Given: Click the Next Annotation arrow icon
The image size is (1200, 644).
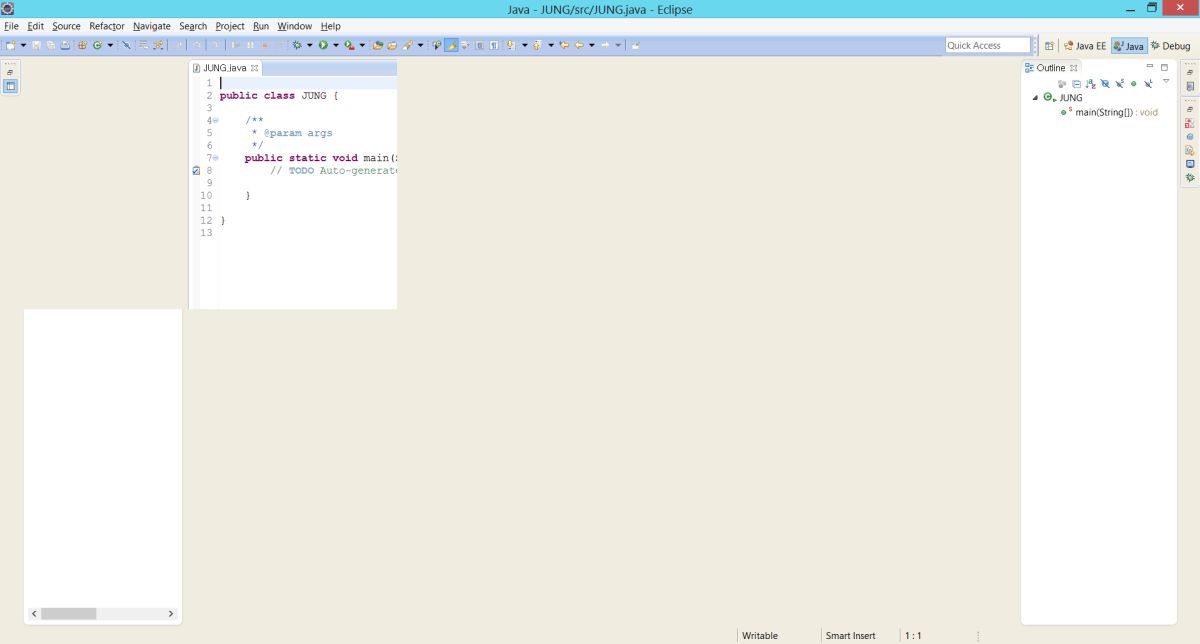Looking at the screenshot, I should coord(510,45).
